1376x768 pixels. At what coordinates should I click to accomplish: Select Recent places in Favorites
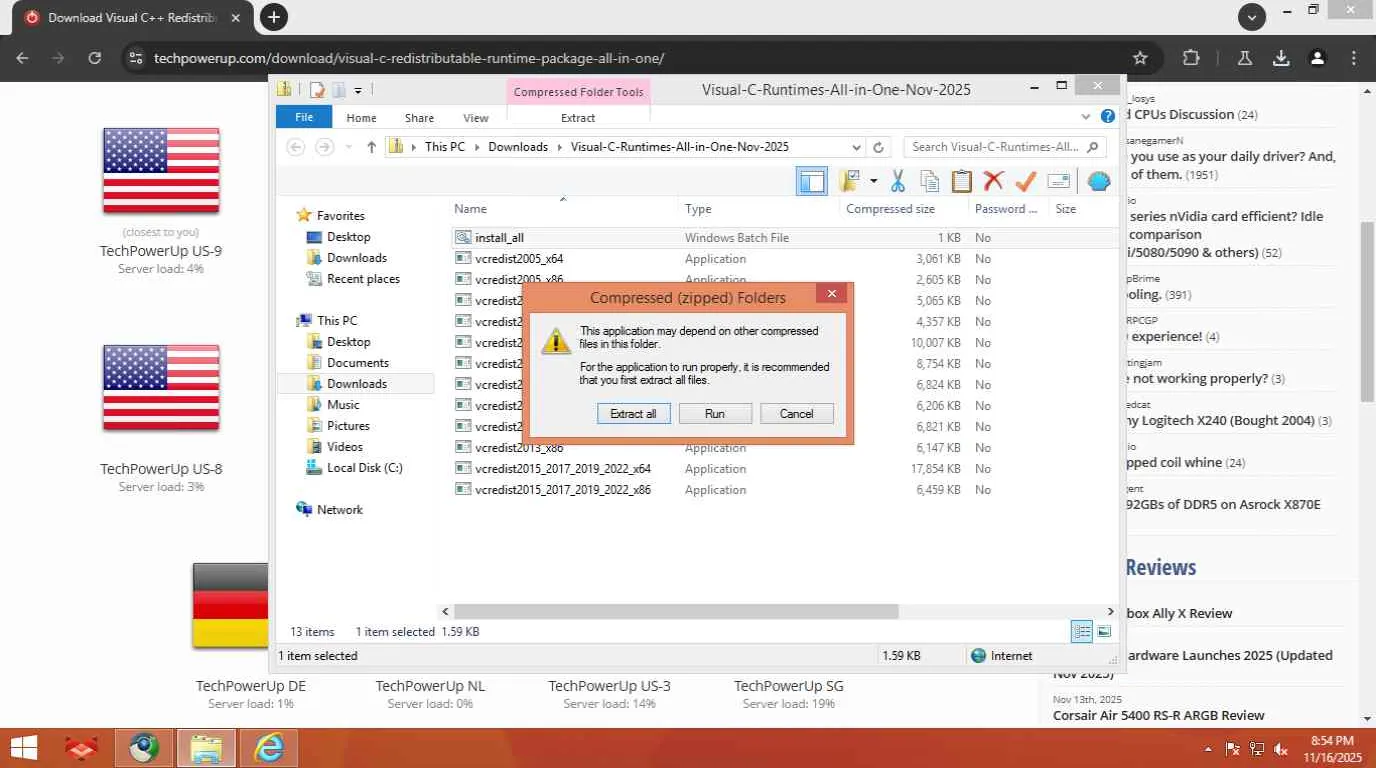(363, 279)
